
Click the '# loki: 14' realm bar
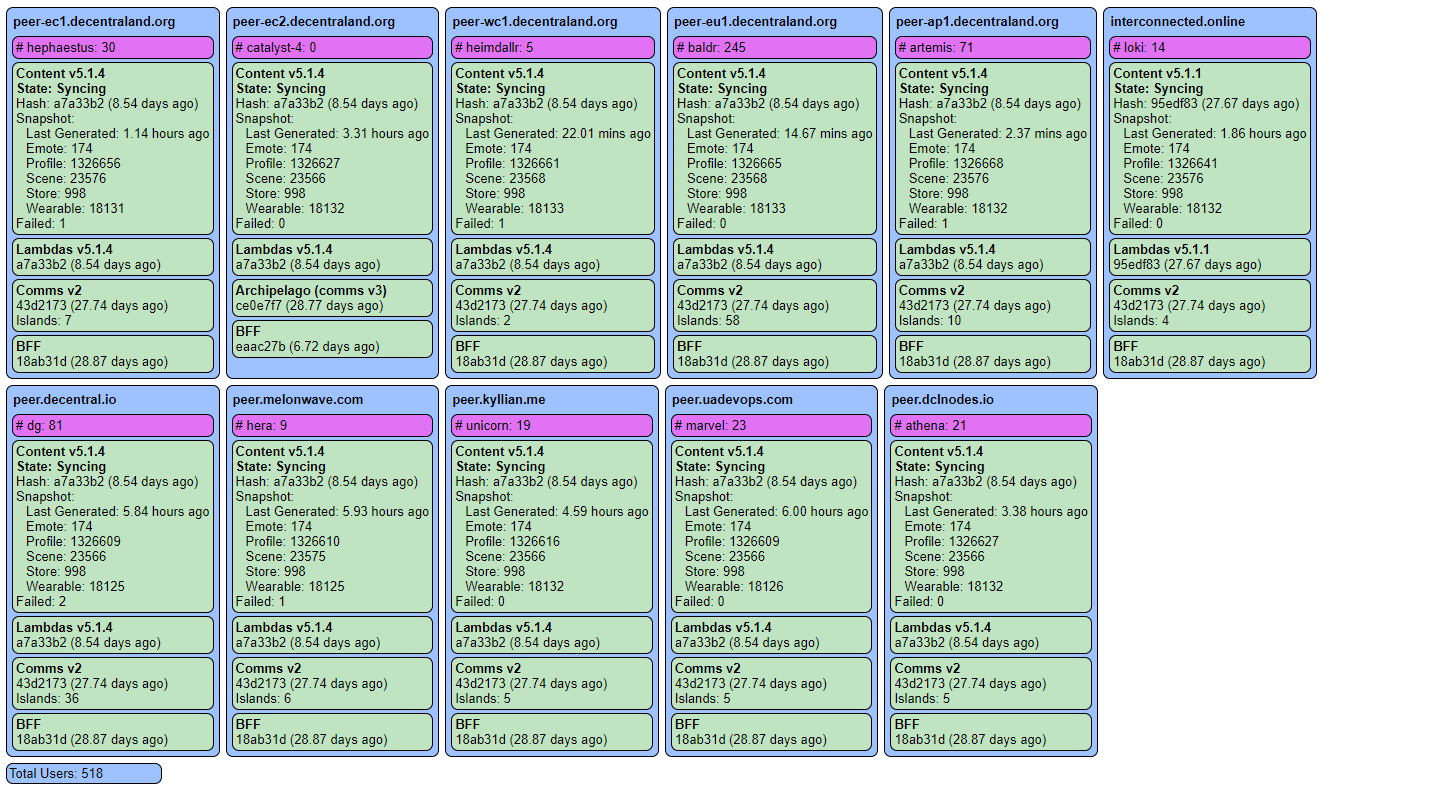click(1210, 47)
